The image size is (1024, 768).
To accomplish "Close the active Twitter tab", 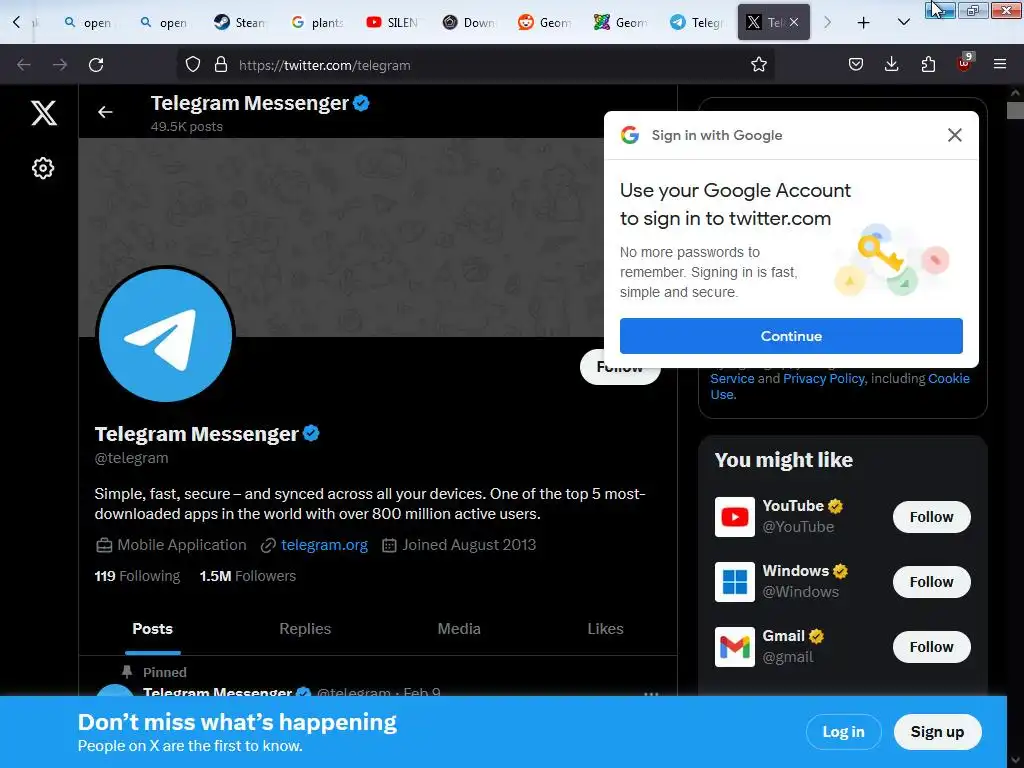I will (793, 22).
